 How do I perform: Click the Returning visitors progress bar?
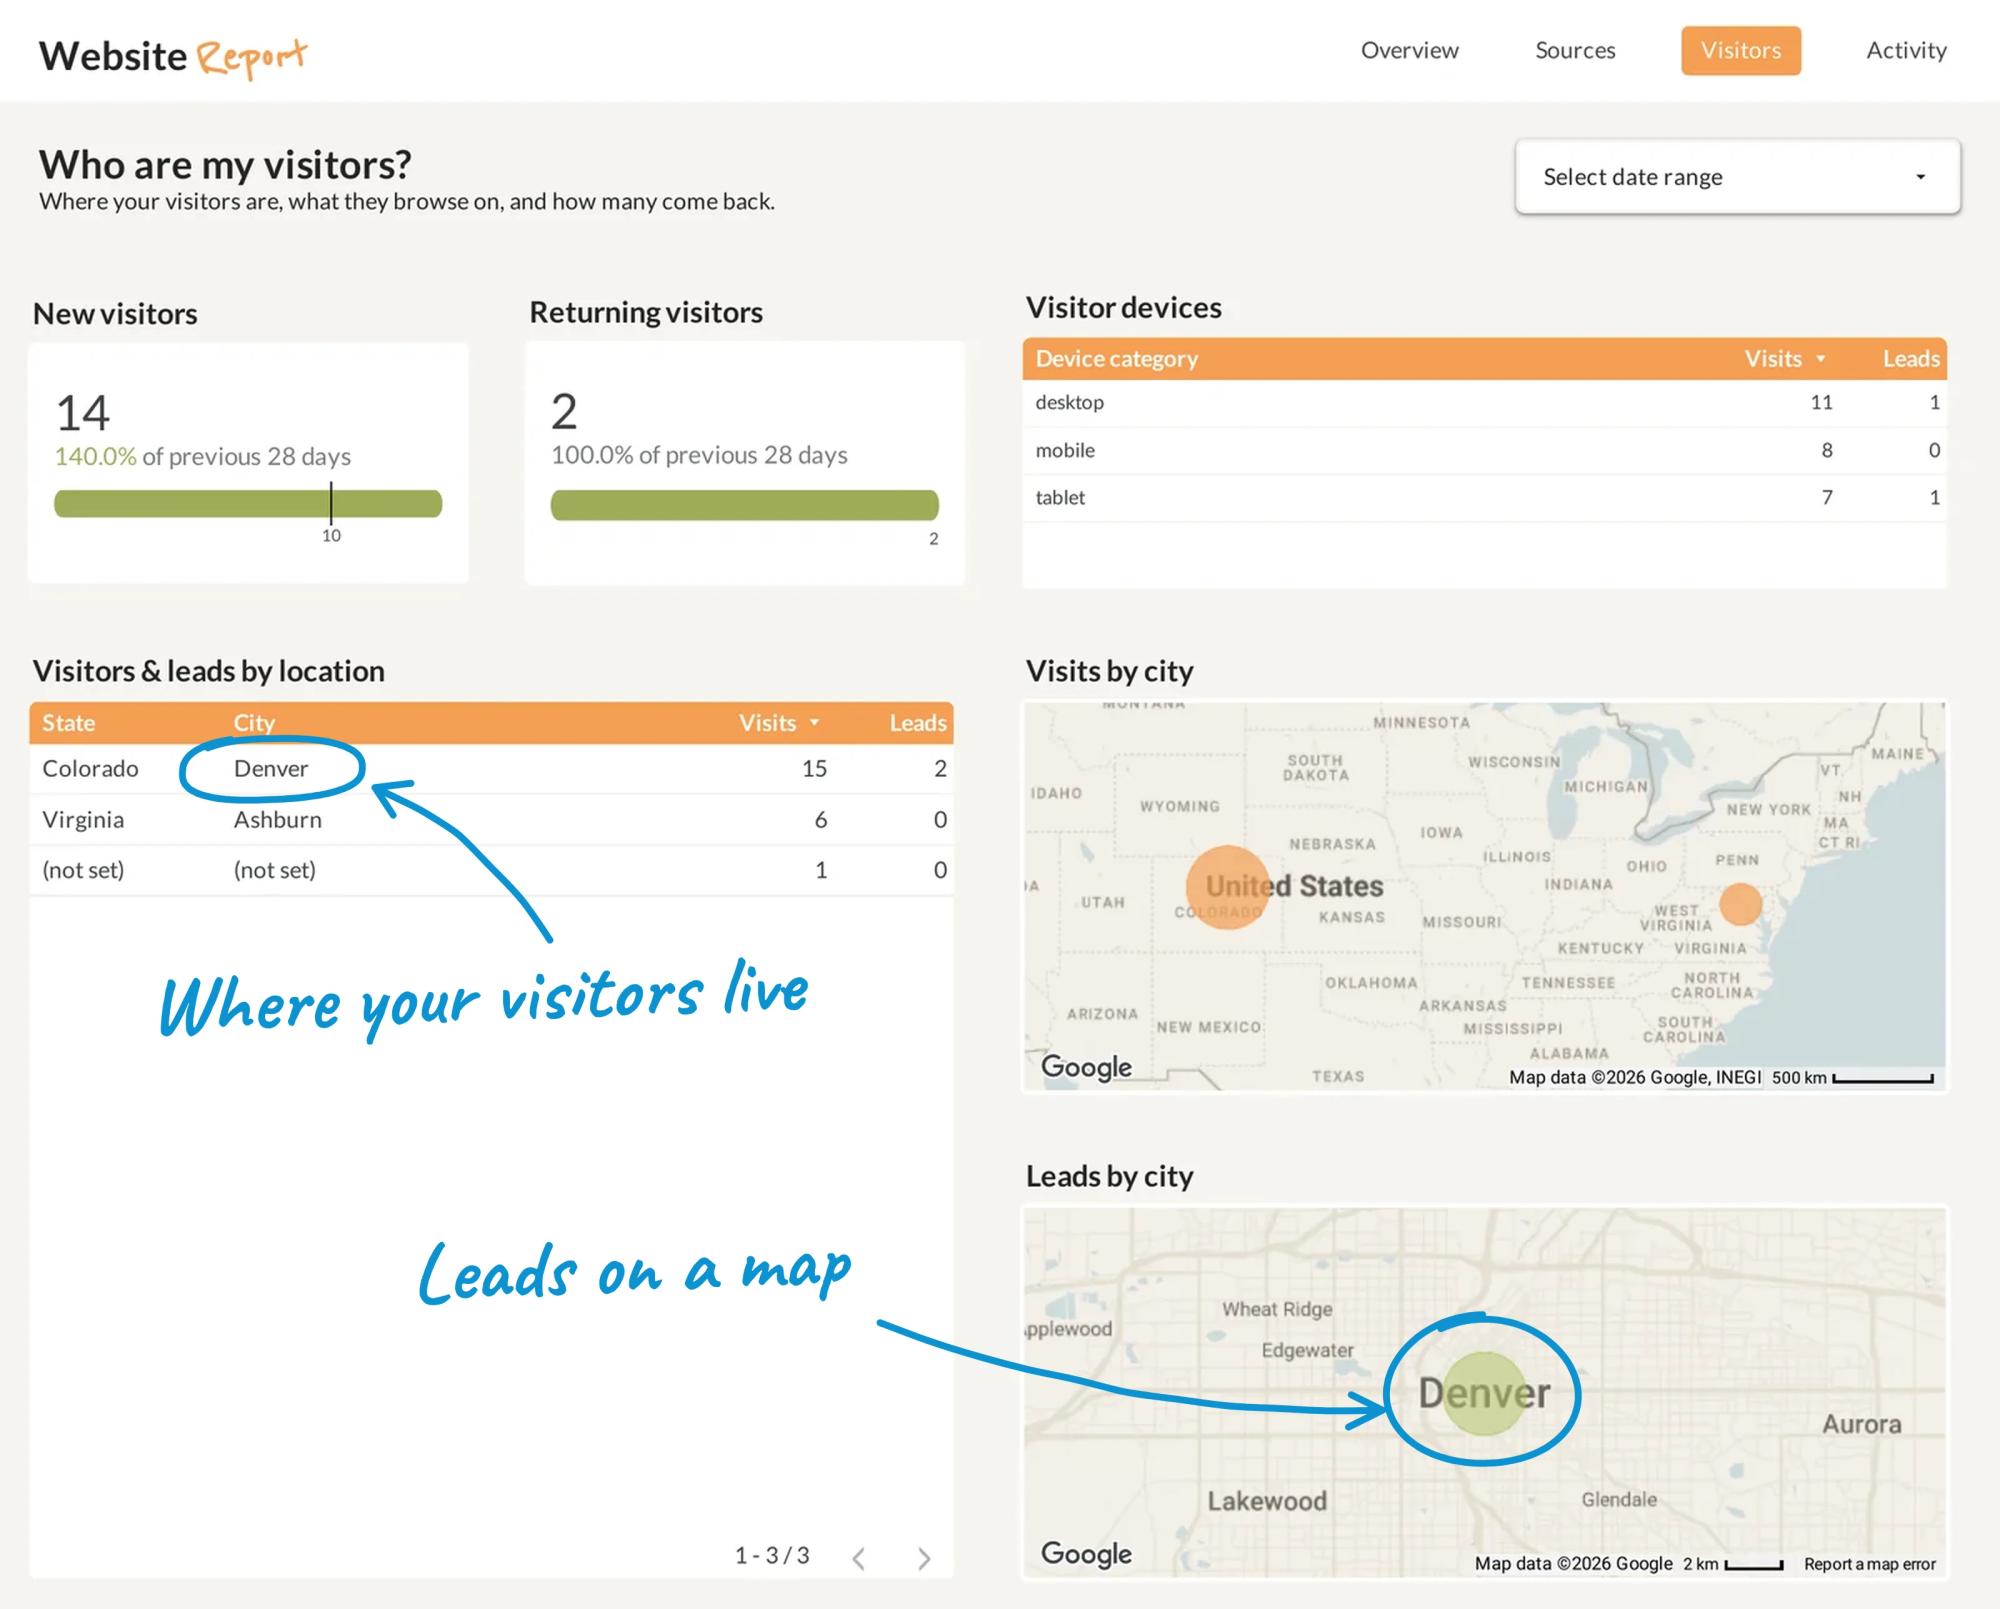coord(745,505)
